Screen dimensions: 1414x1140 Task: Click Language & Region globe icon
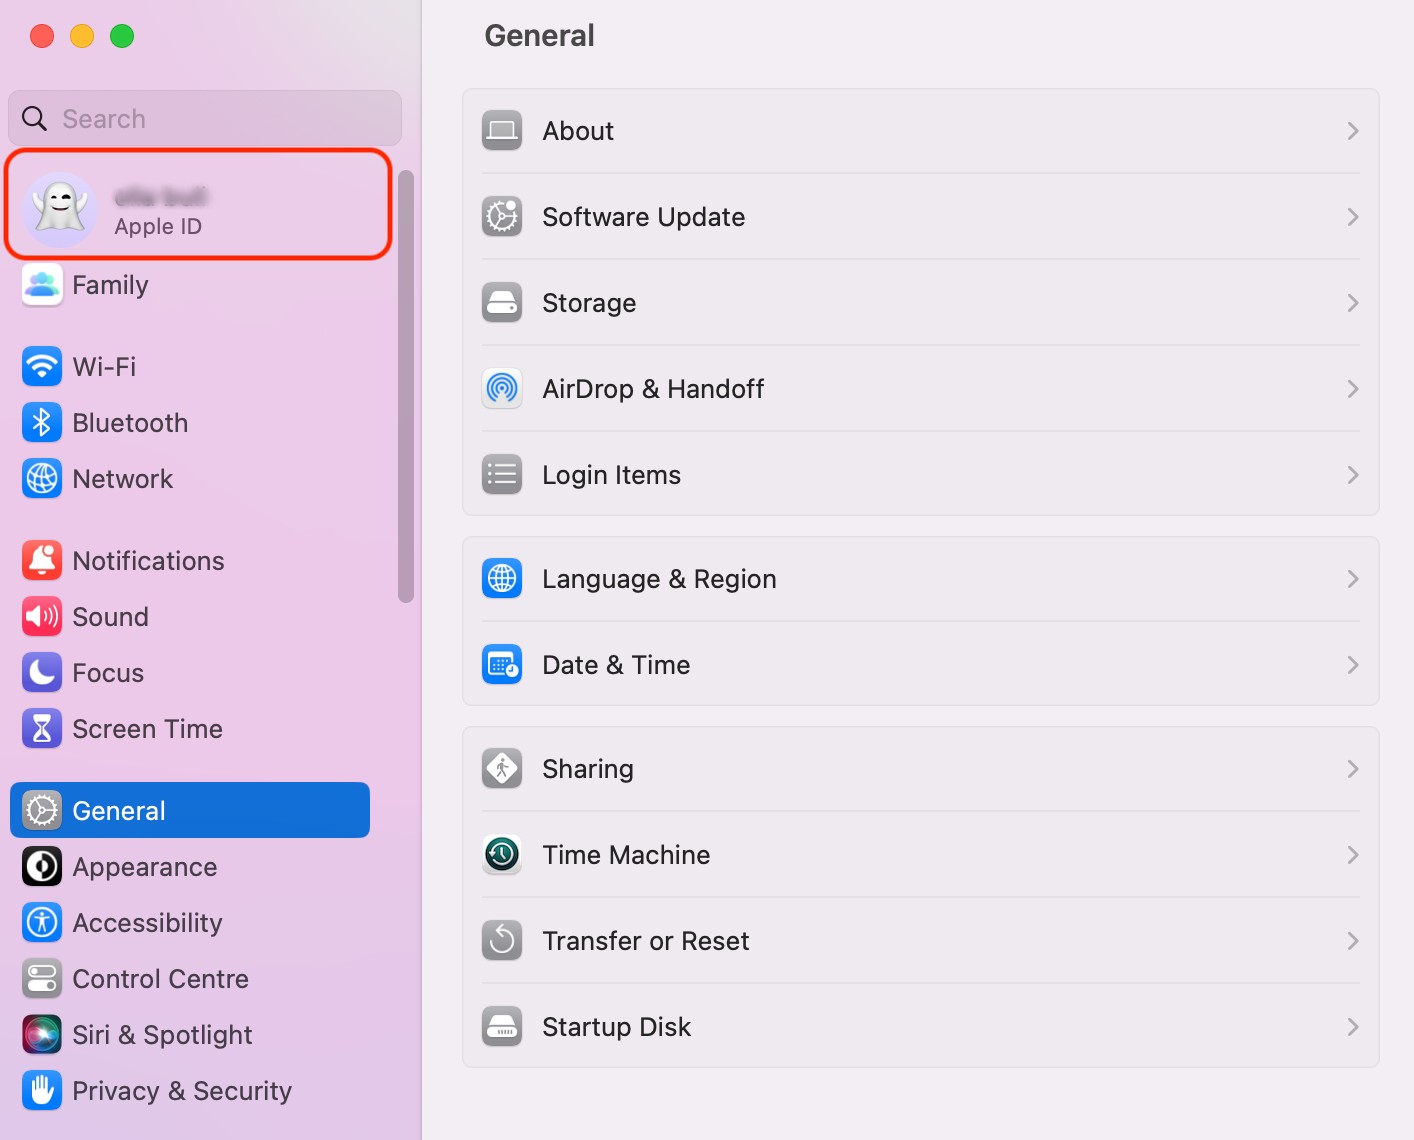click(502, 579)
